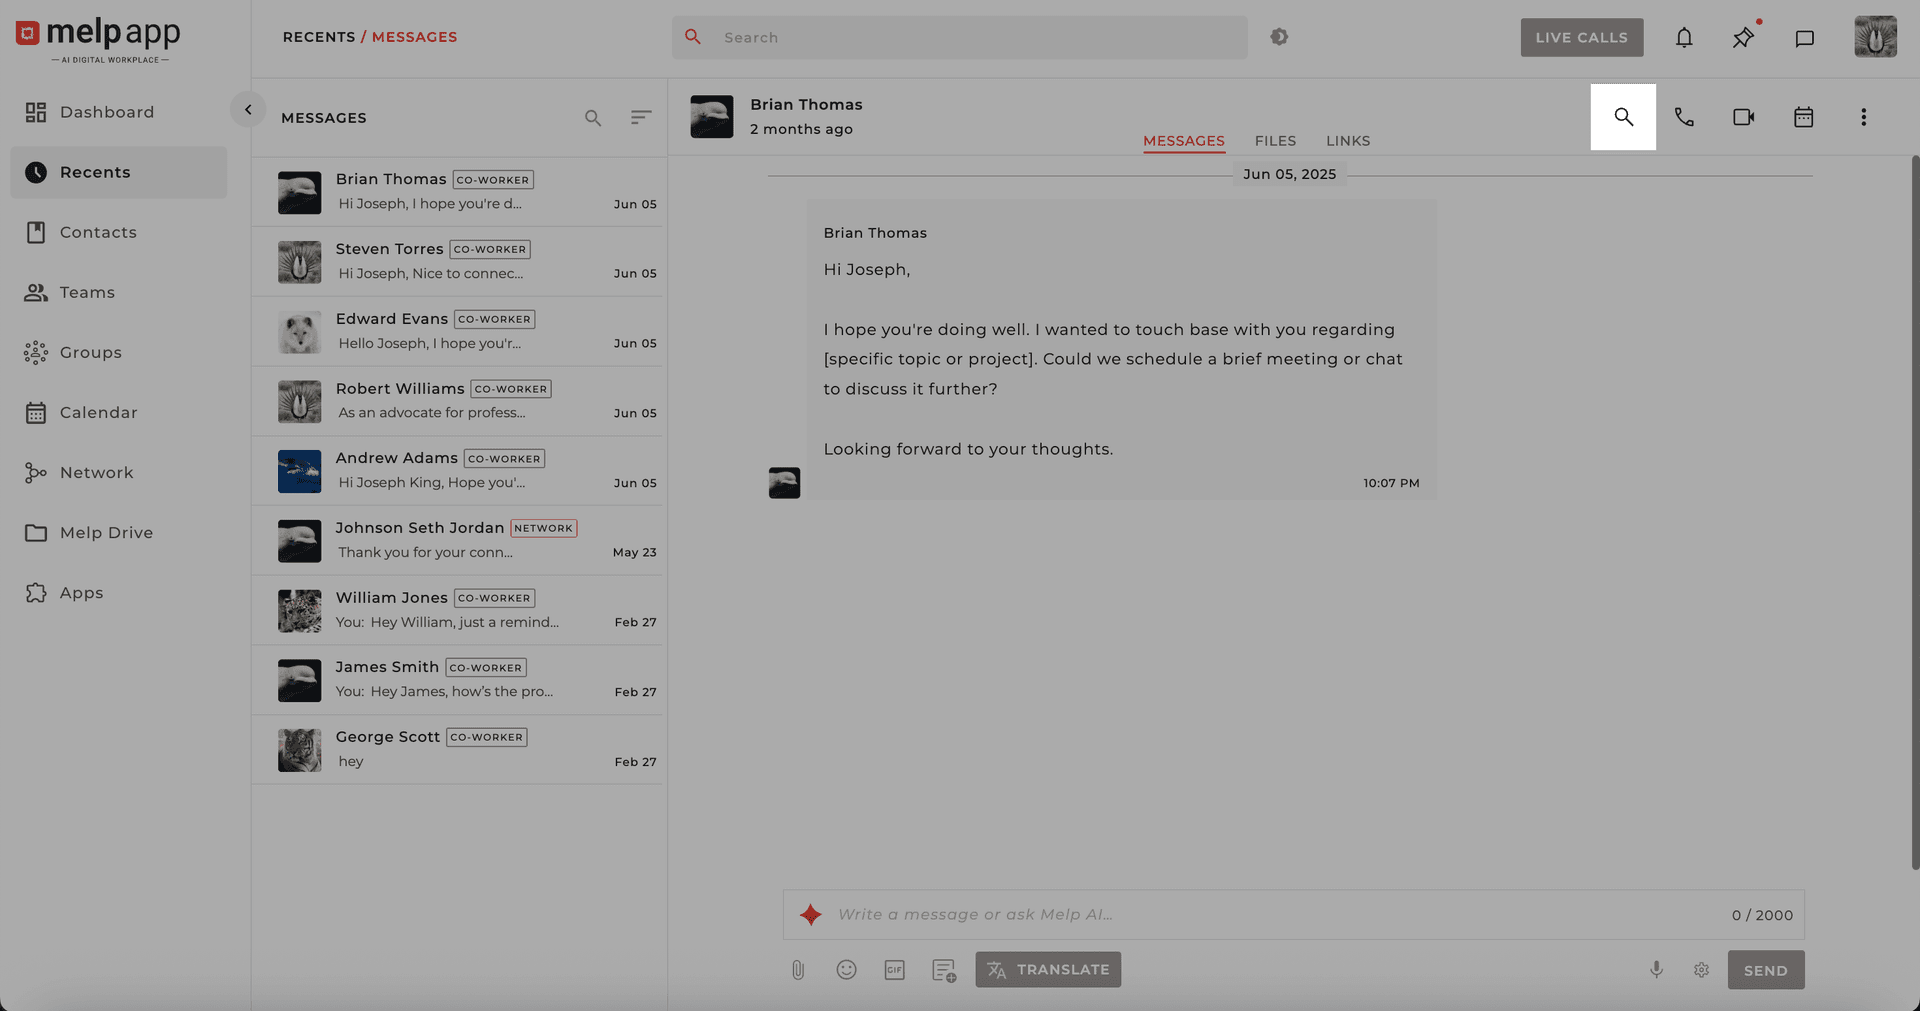Switch to the Files tab
1920x1011 pixels.
pyautogui.click(x=1275, y=141)
